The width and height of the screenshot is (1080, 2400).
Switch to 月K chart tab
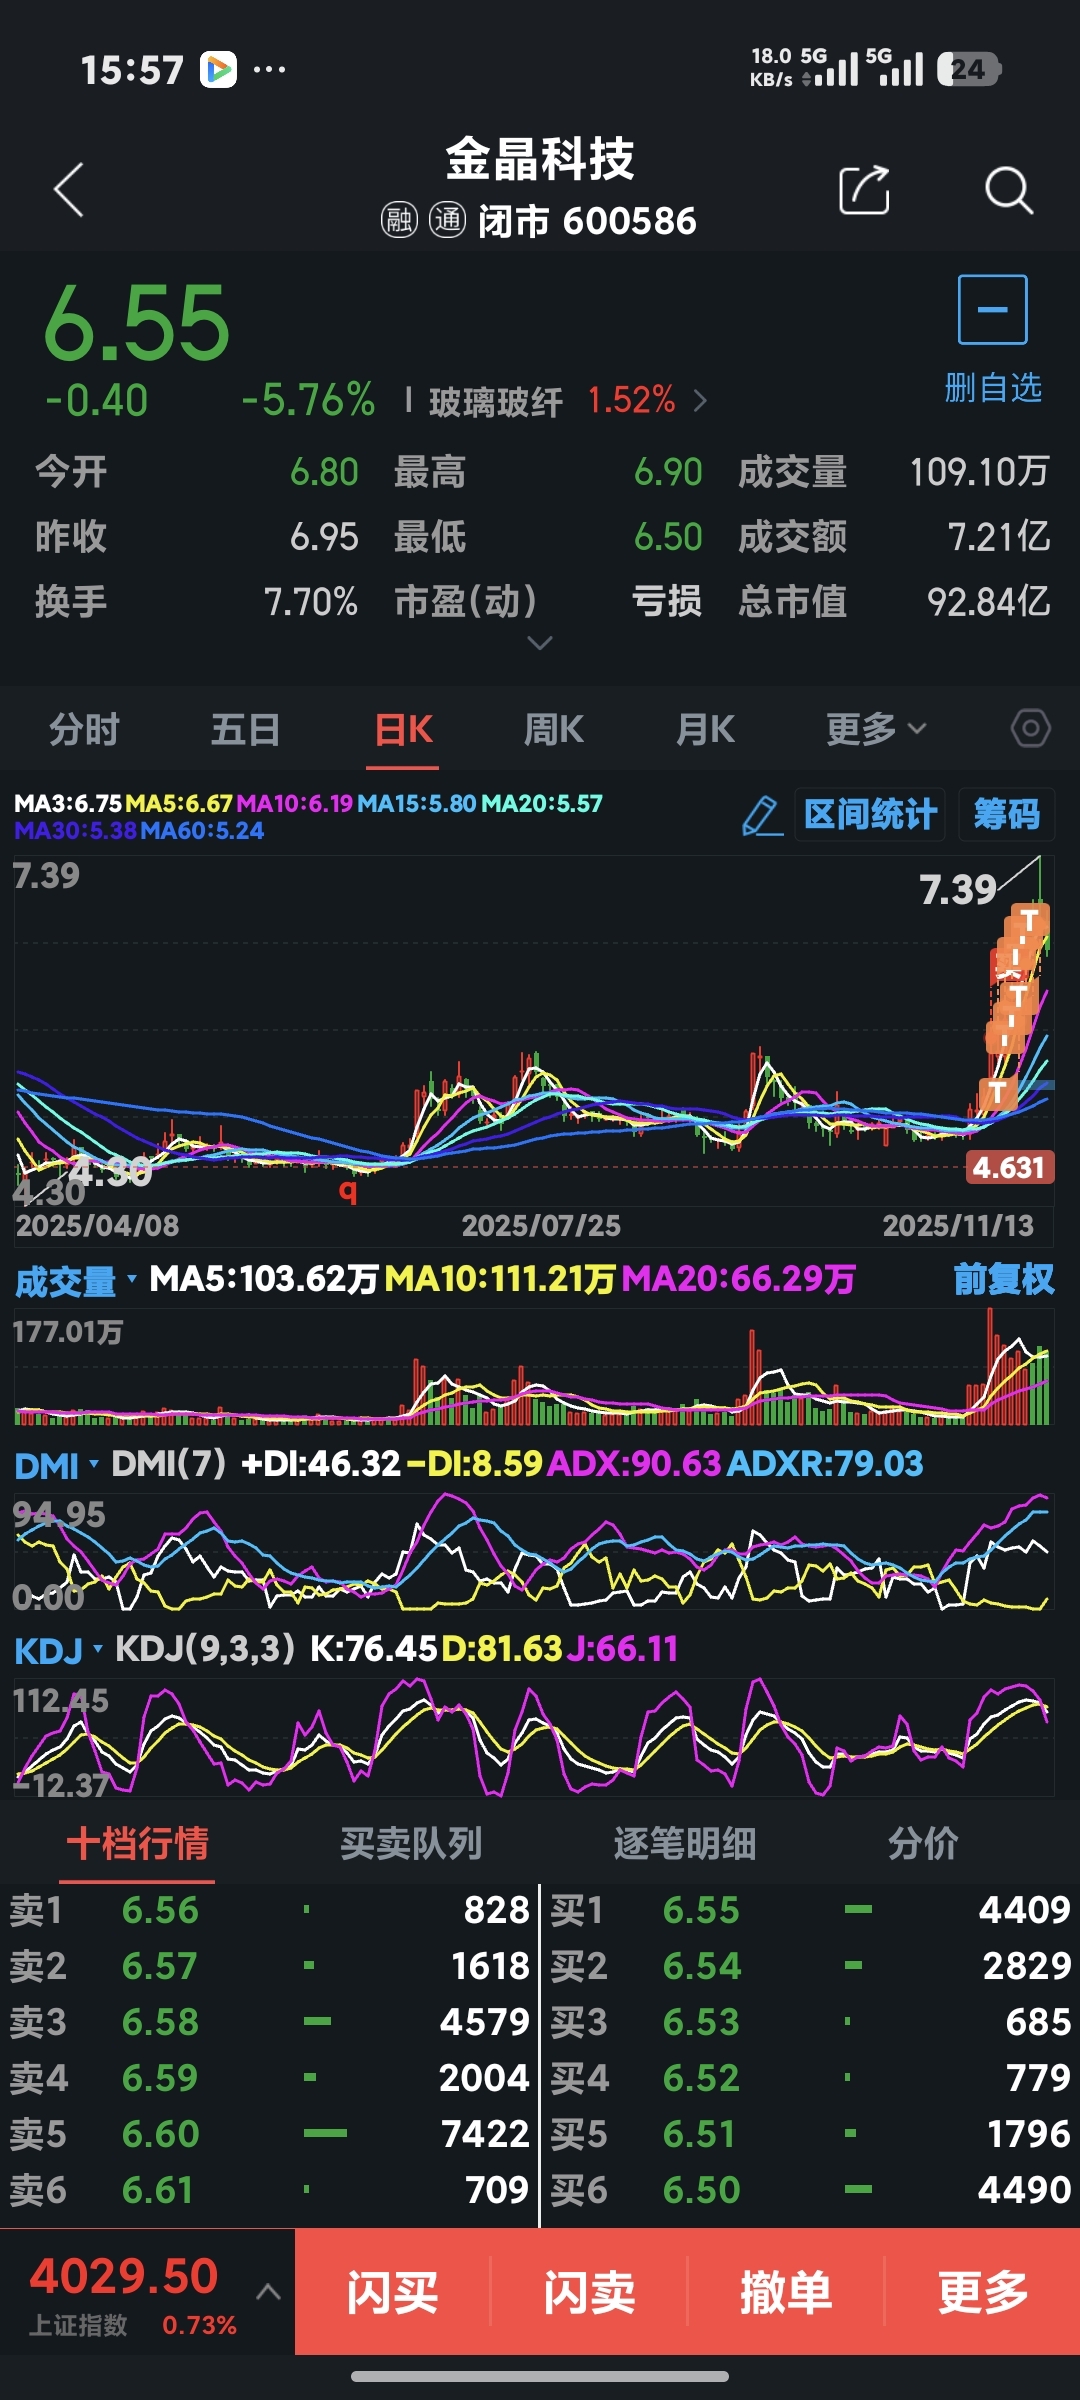click(x=705, y=729)
